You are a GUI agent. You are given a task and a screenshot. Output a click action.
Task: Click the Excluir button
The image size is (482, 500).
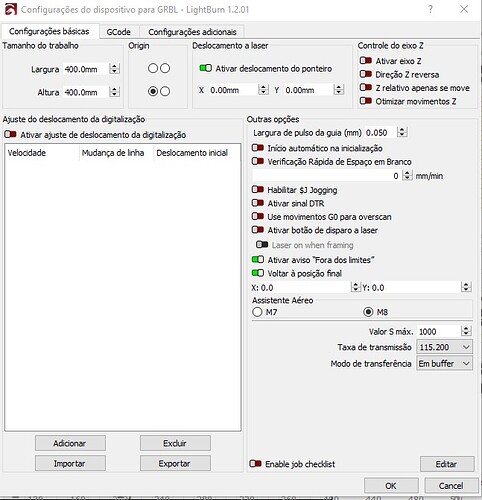tap(175, 443)
